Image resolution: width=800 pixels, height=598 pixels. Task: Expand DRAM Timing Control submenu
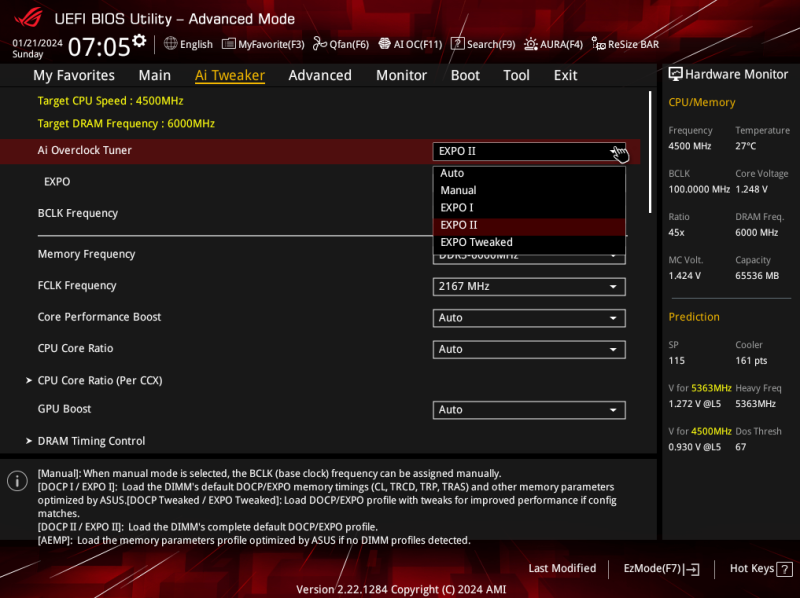coord(86,441)
